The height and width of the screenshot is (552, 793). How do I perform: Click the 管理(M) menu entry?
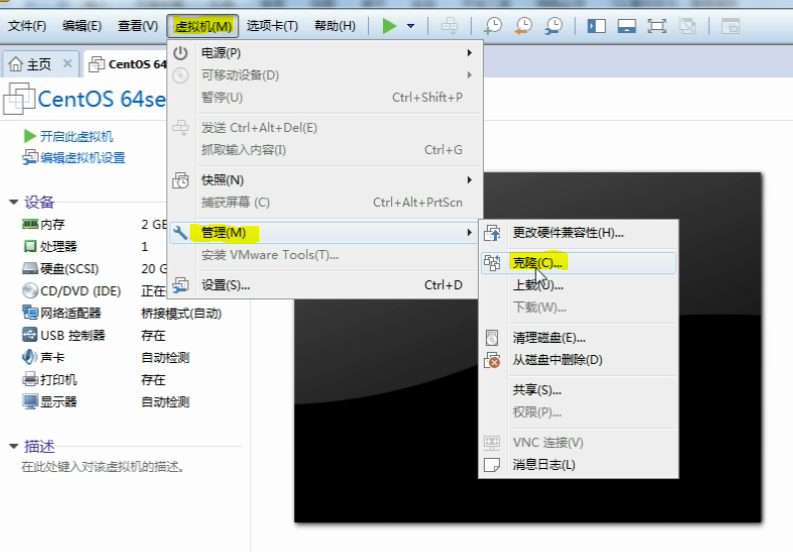click(x=325, y=233)
